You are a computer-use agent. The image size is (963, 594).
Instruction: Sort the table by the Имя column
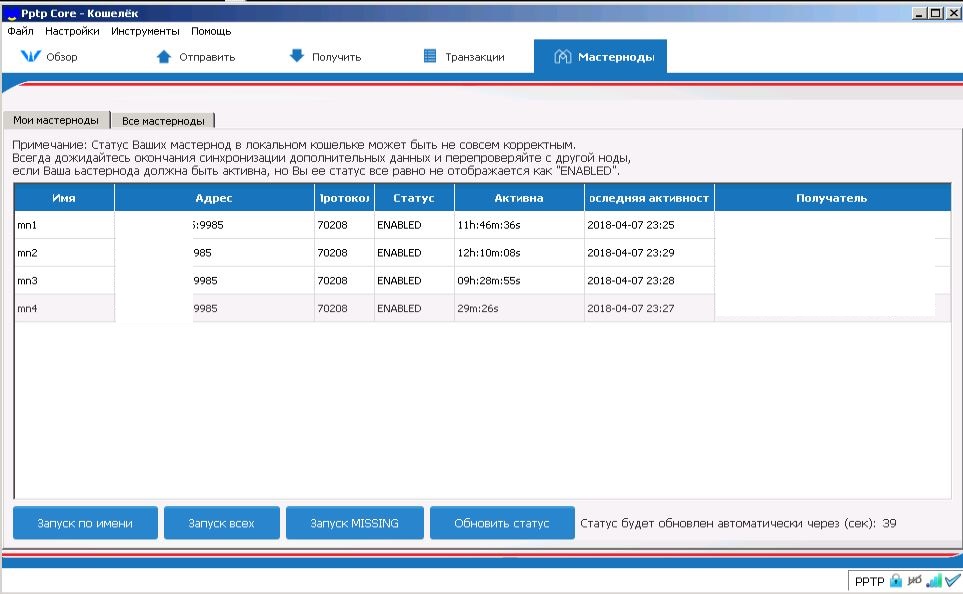tap(64, 198)
